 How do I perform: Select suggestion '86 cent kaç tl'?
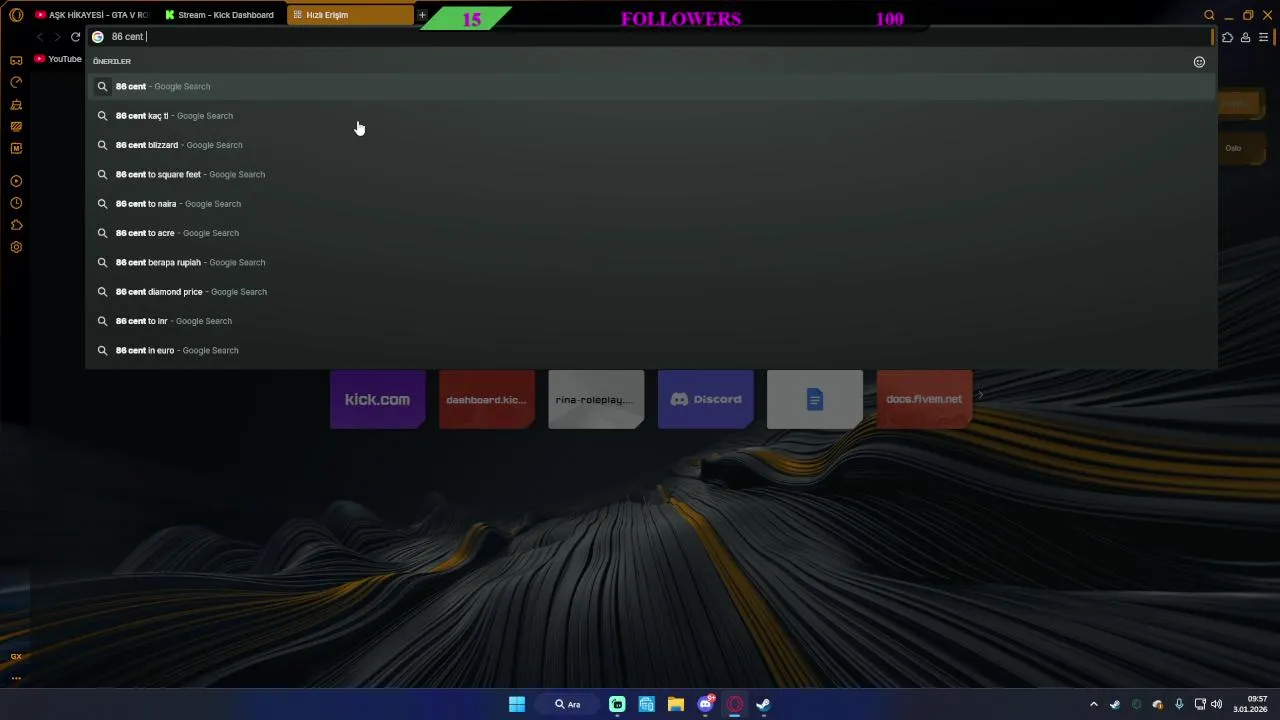coord(651,116)
